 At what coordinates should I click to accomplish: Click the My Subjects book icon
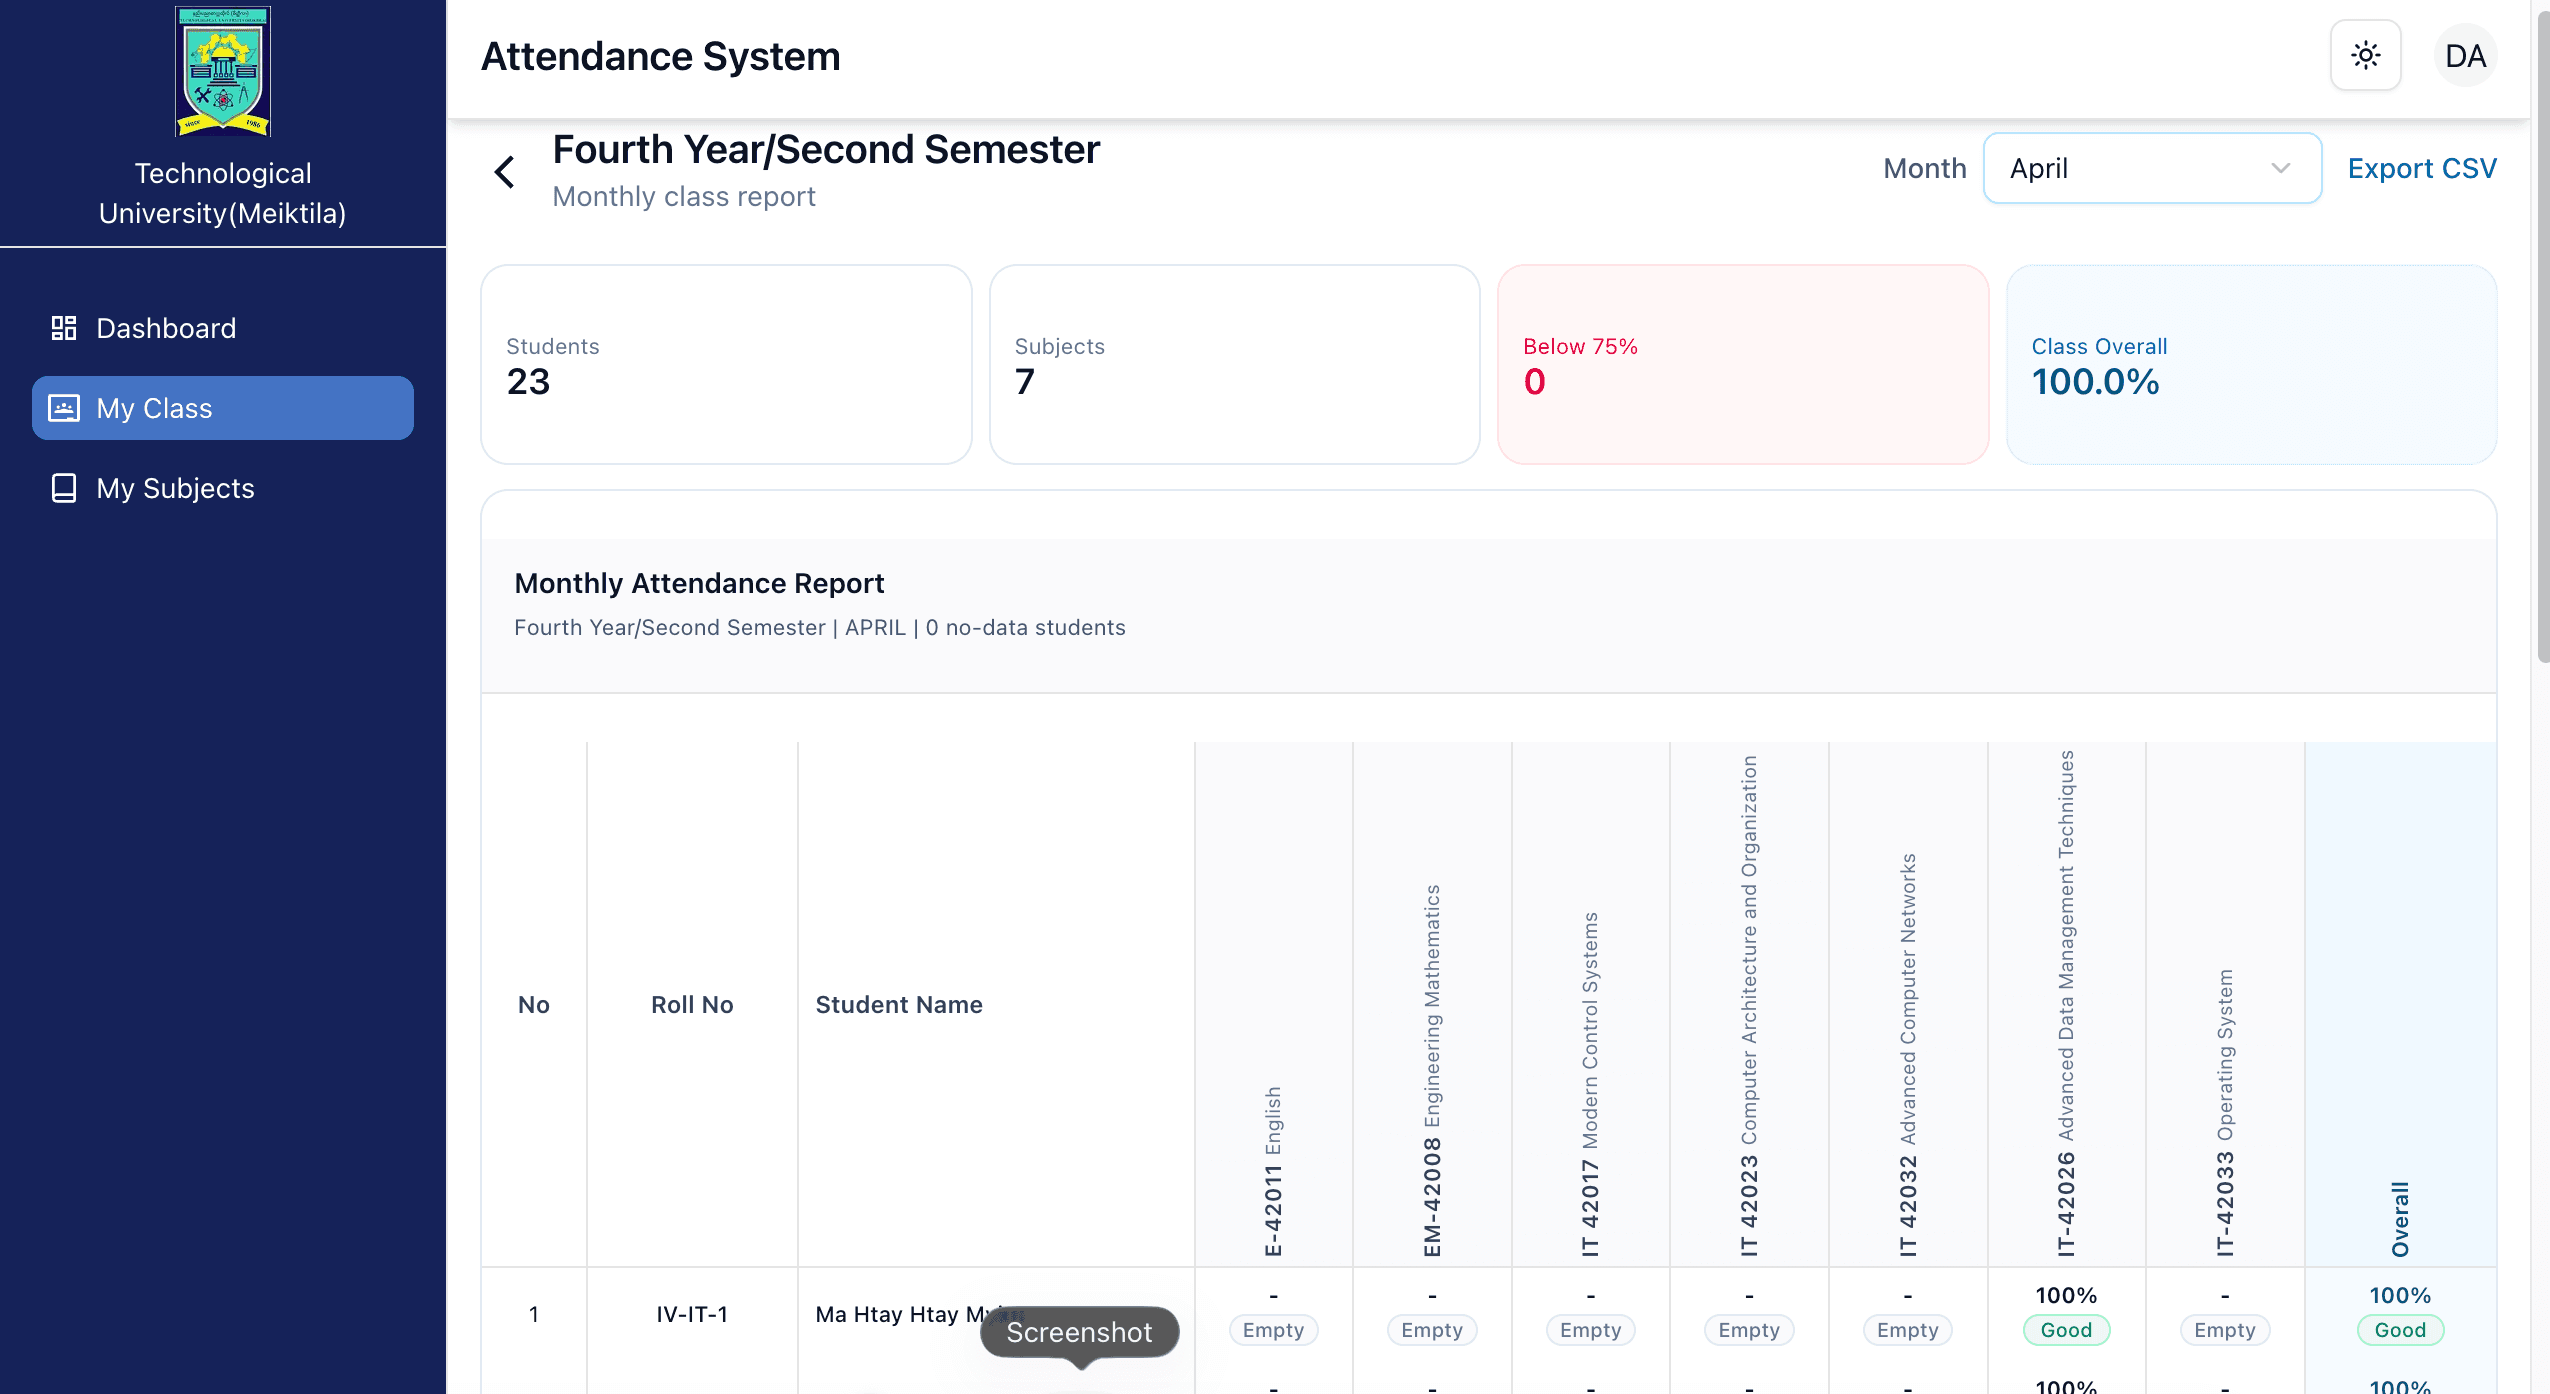click(x=64, y=488)
